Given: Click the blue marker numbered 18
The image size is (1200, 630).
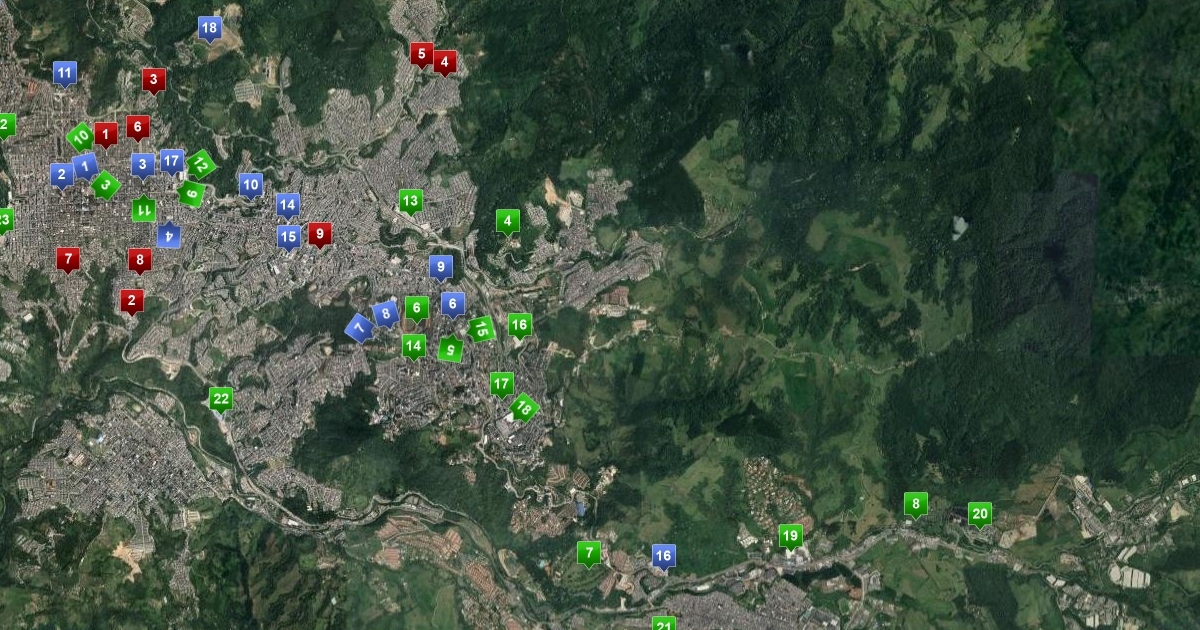Looking at the screenshot, I should pyautogui.click(x=209, y=28).
